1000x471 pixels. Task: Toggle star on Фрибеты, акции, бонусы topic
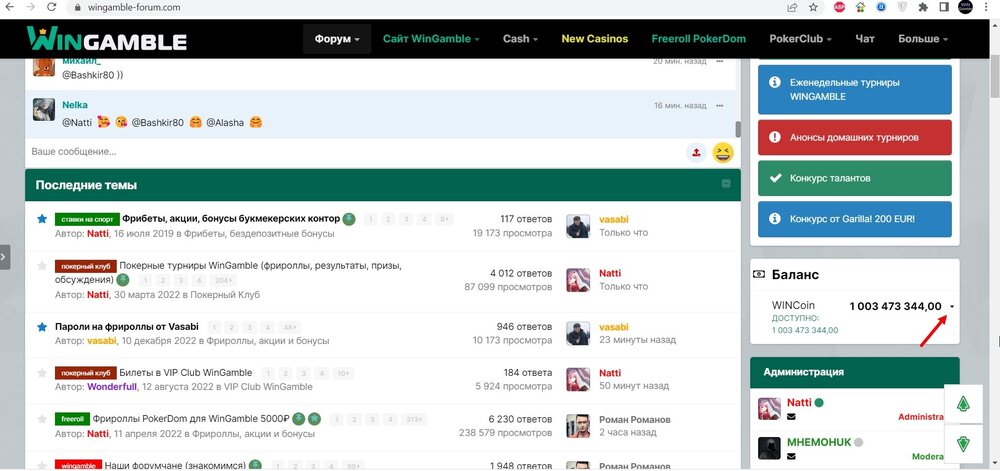[x=42, y=218]
